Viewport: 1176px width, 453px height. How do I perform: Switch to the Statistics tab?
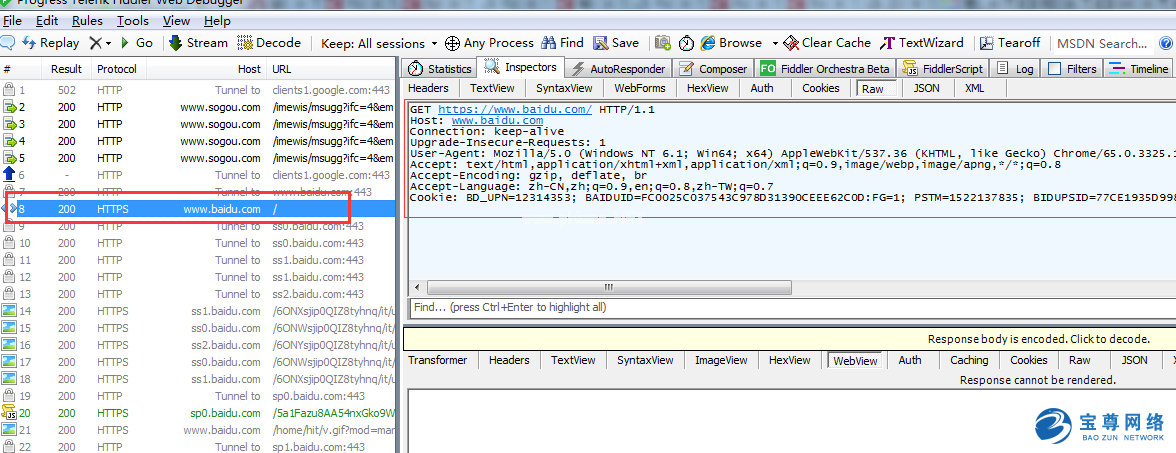(x=440, y=69)
